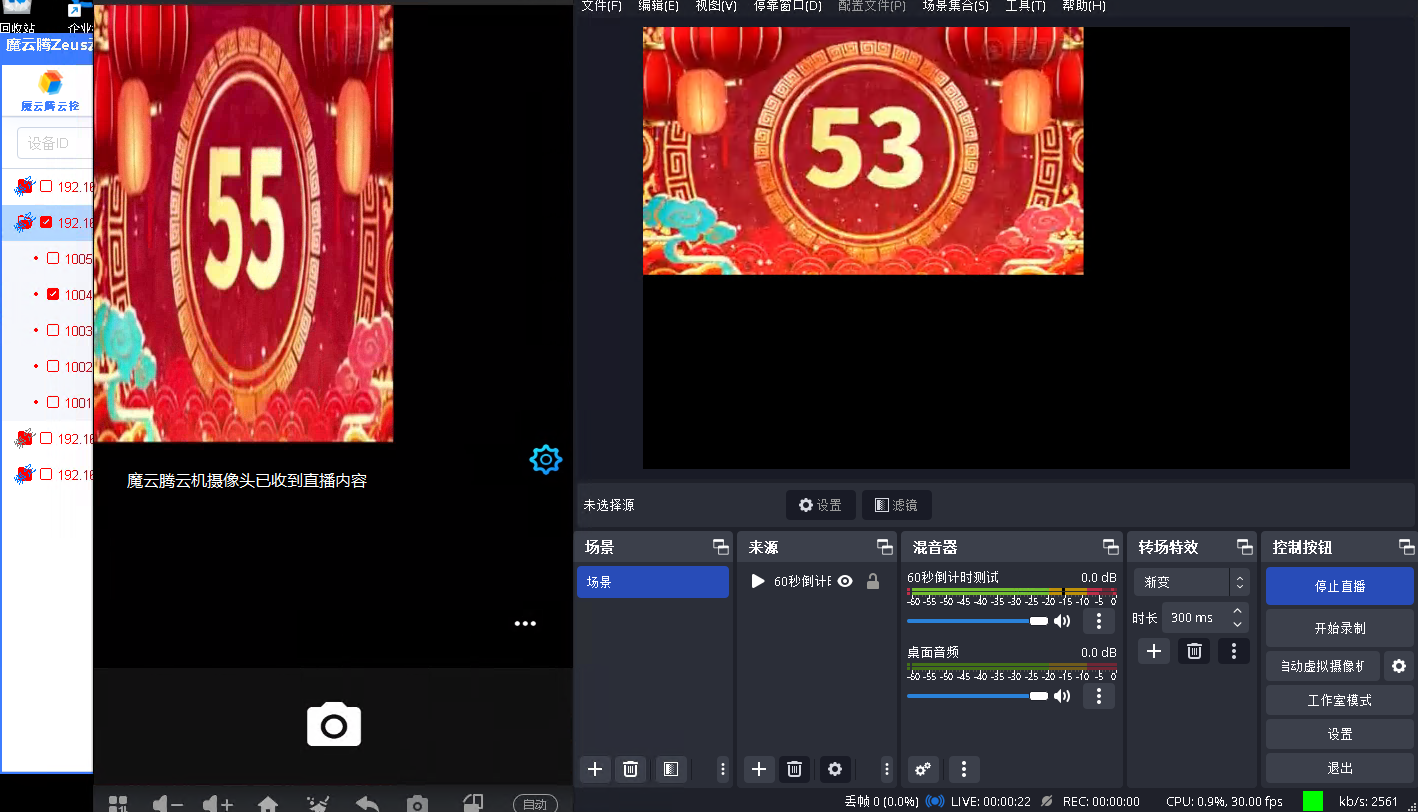Open the 自动 mode selector on the toolbar
Viewport: 1418px width, 812px height.
[x=535, y=802]
